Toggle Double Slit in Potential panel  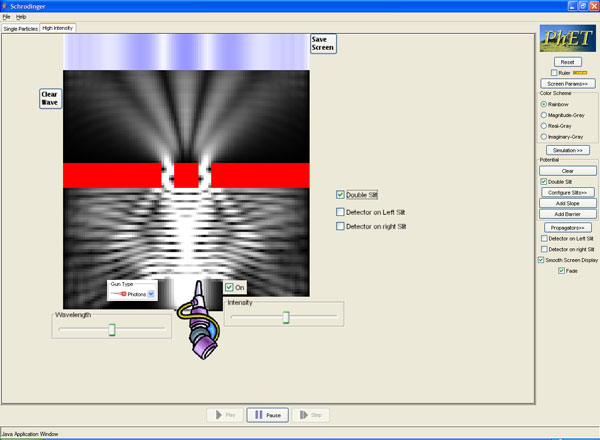[543, 182]
